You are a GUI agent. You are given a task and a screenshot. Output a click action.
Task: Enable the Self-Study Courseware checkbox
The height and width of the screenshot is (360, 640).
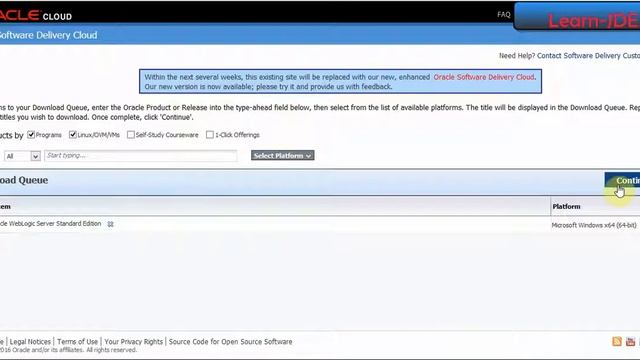(x=131, y=134)
